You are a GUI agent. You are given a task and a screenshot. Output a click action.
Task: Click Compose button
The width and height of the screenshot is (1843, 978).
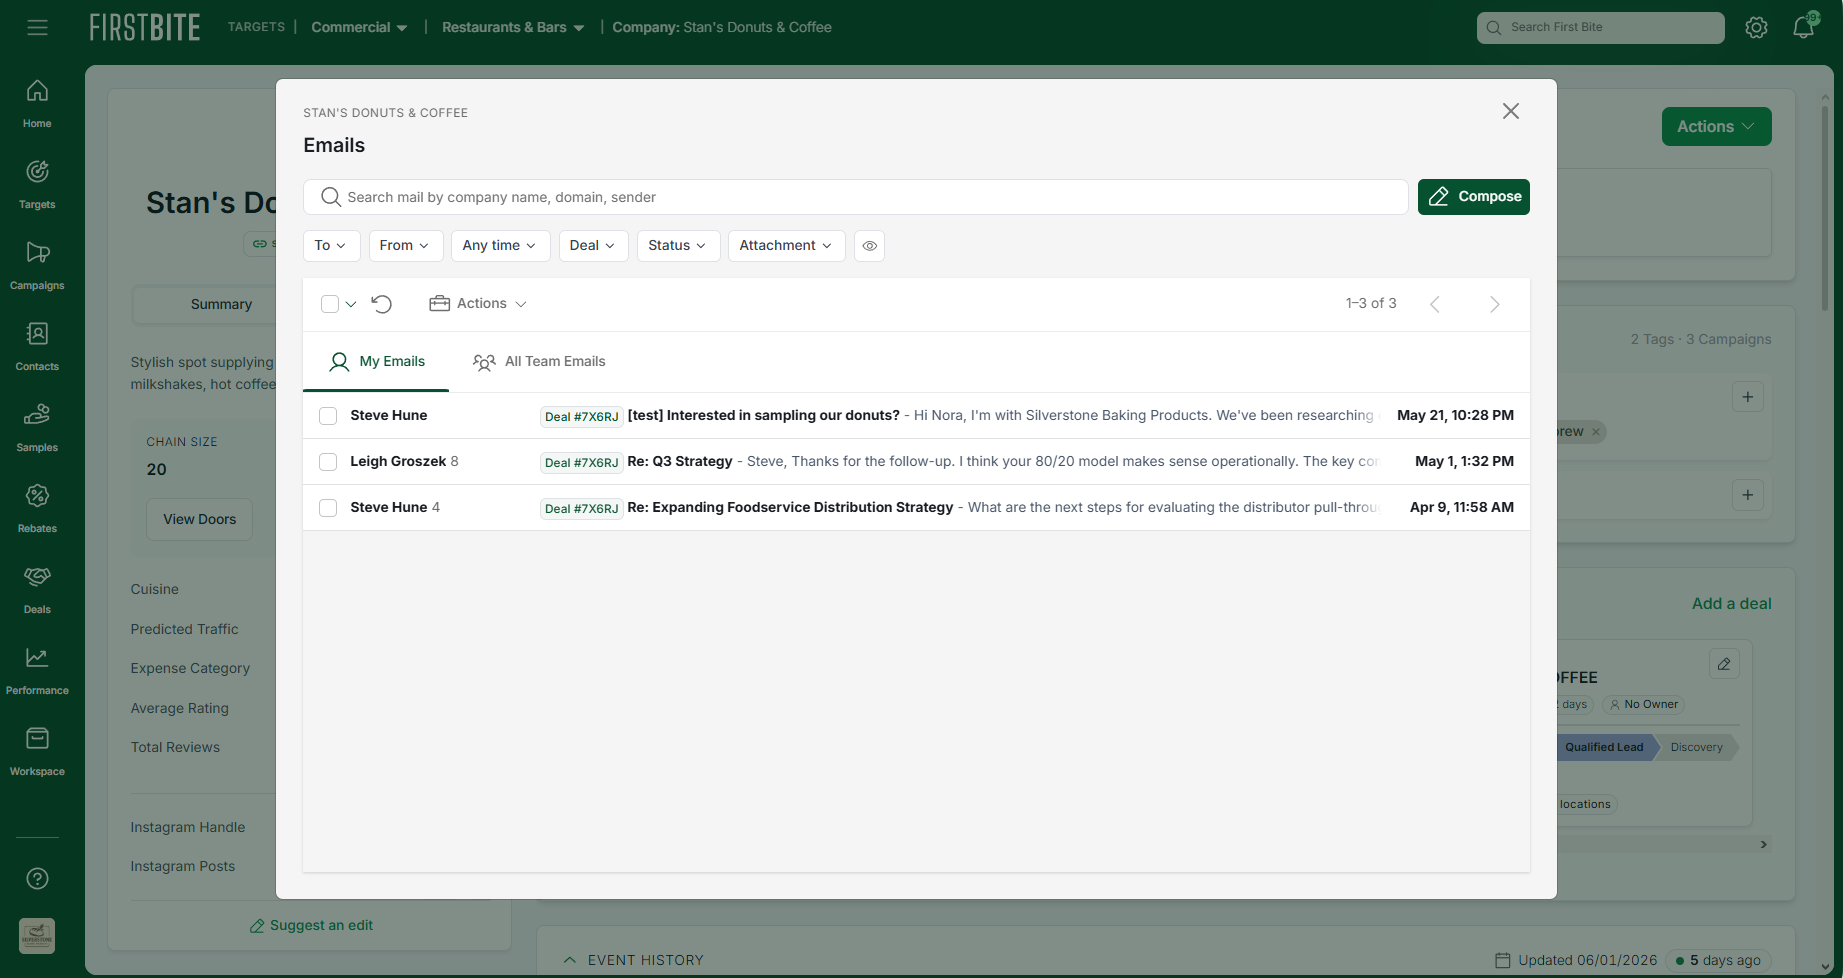[x=1474, y=197]
